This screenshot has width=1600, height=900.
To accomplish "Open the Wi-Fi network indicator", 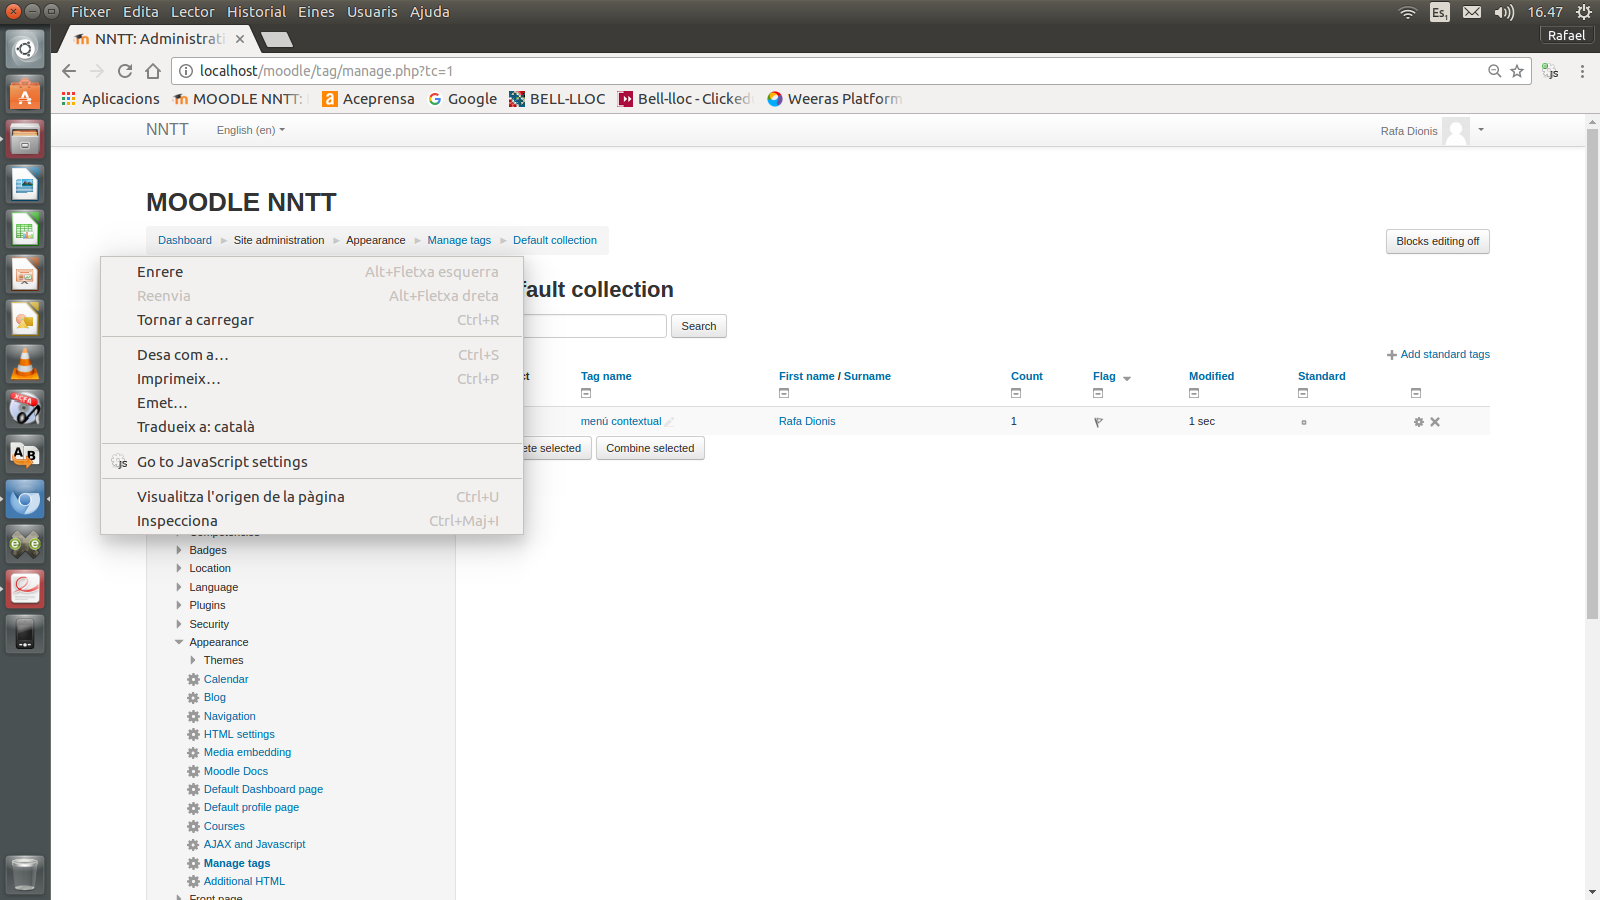I will [x=1408, y=12].
